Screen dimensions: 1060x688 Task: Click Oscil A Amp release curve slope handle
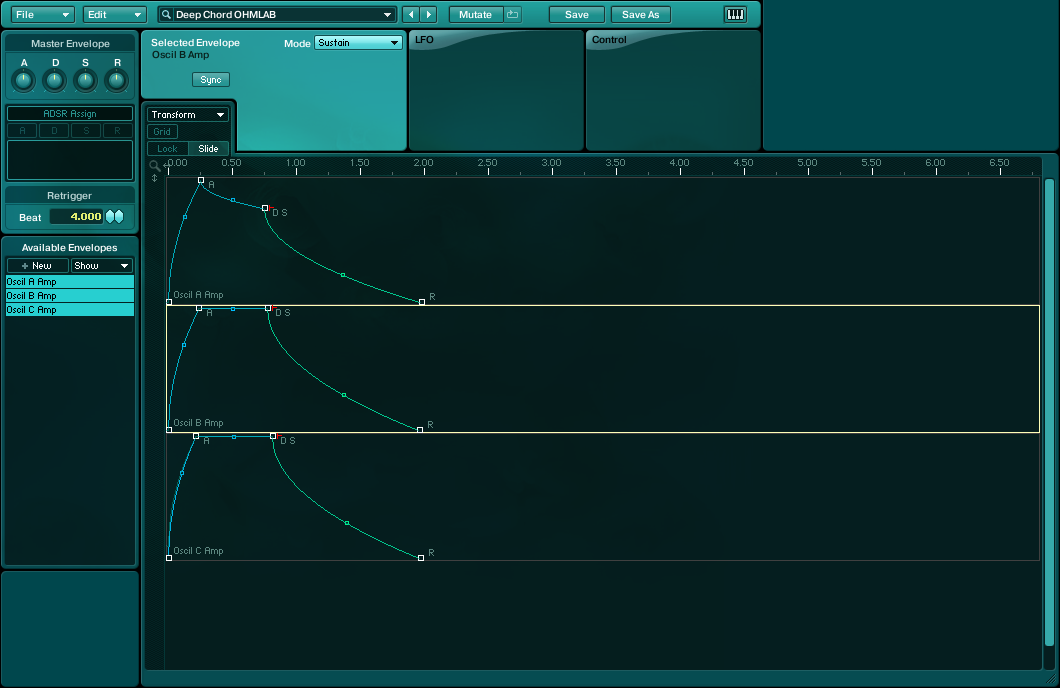click(x=343, y=275)
